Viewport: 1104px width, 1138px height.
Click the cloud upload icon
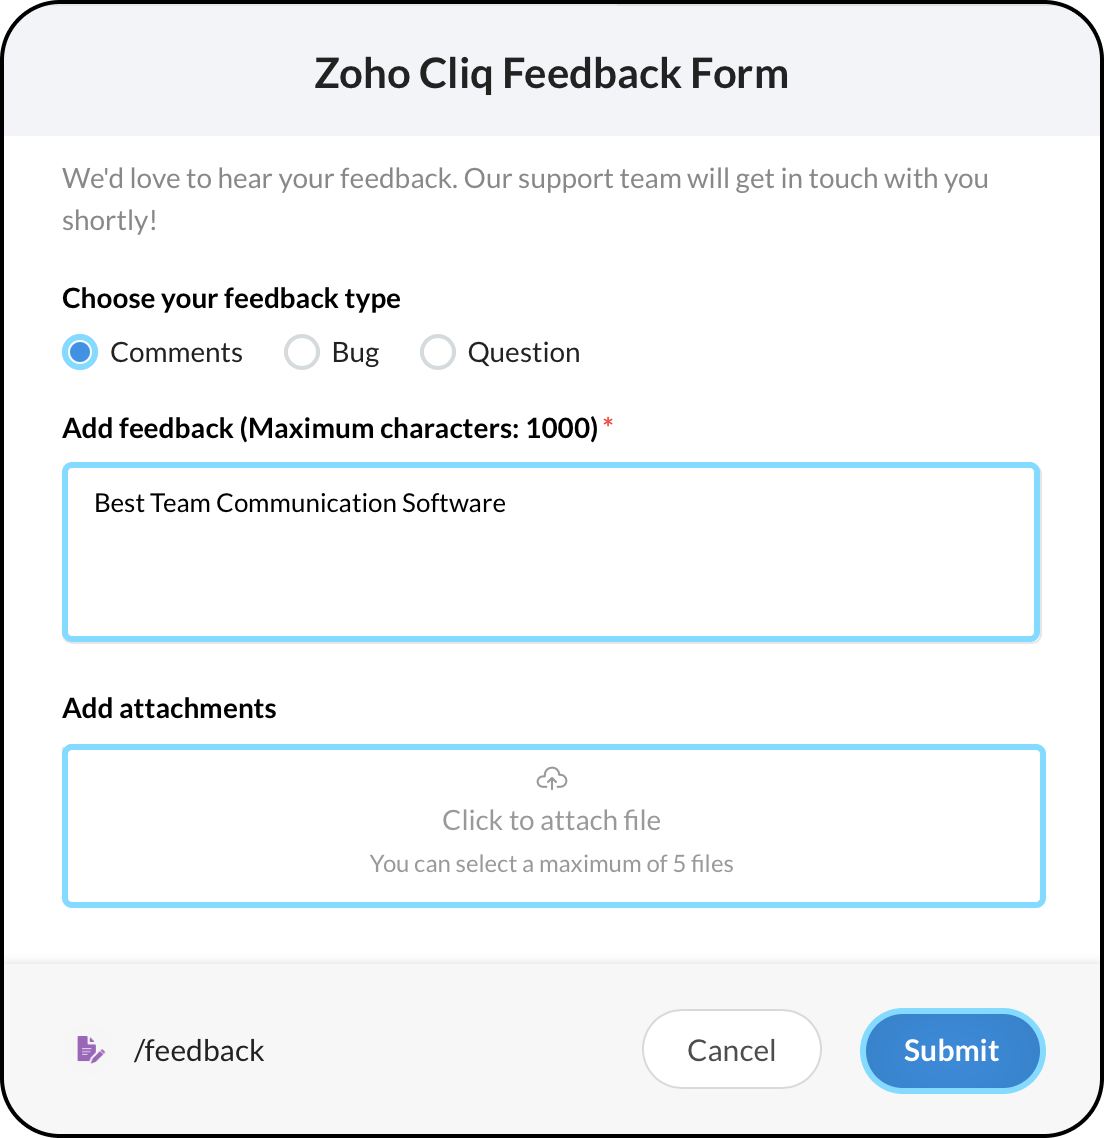pos(552,778)
